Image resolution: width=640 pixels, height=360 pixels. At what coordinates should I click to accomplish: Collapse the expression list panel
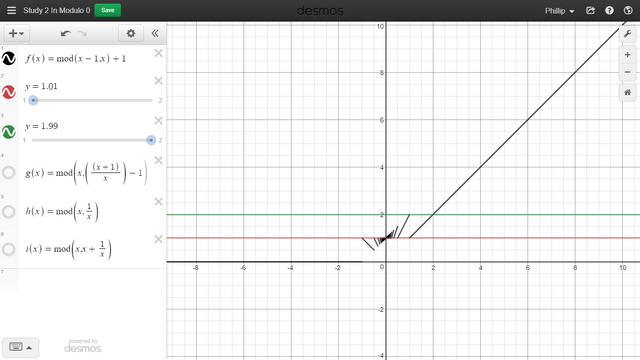tap(155, 33)
